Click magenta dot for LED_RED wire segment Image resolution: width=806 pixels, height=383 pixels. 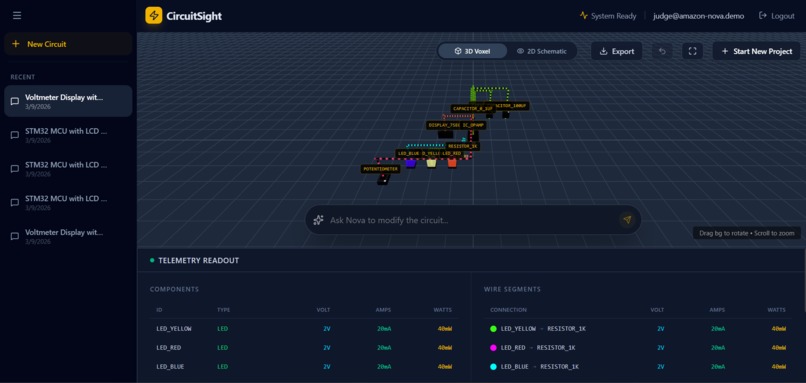(x=493, y=348)
